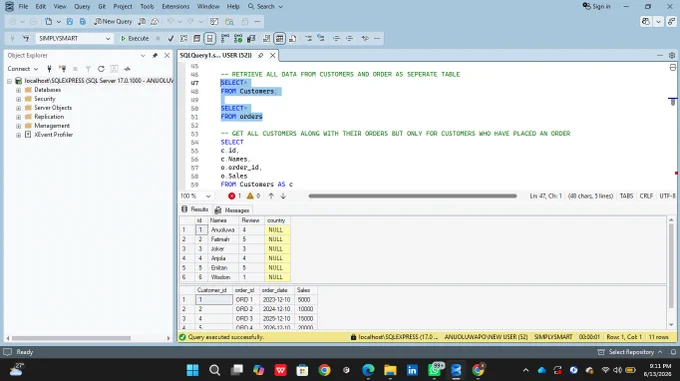This screenshot has width=680, height=381.
Task: Click the NULL cell in Anuoluwa's row
Action: (x=277, y=230)
